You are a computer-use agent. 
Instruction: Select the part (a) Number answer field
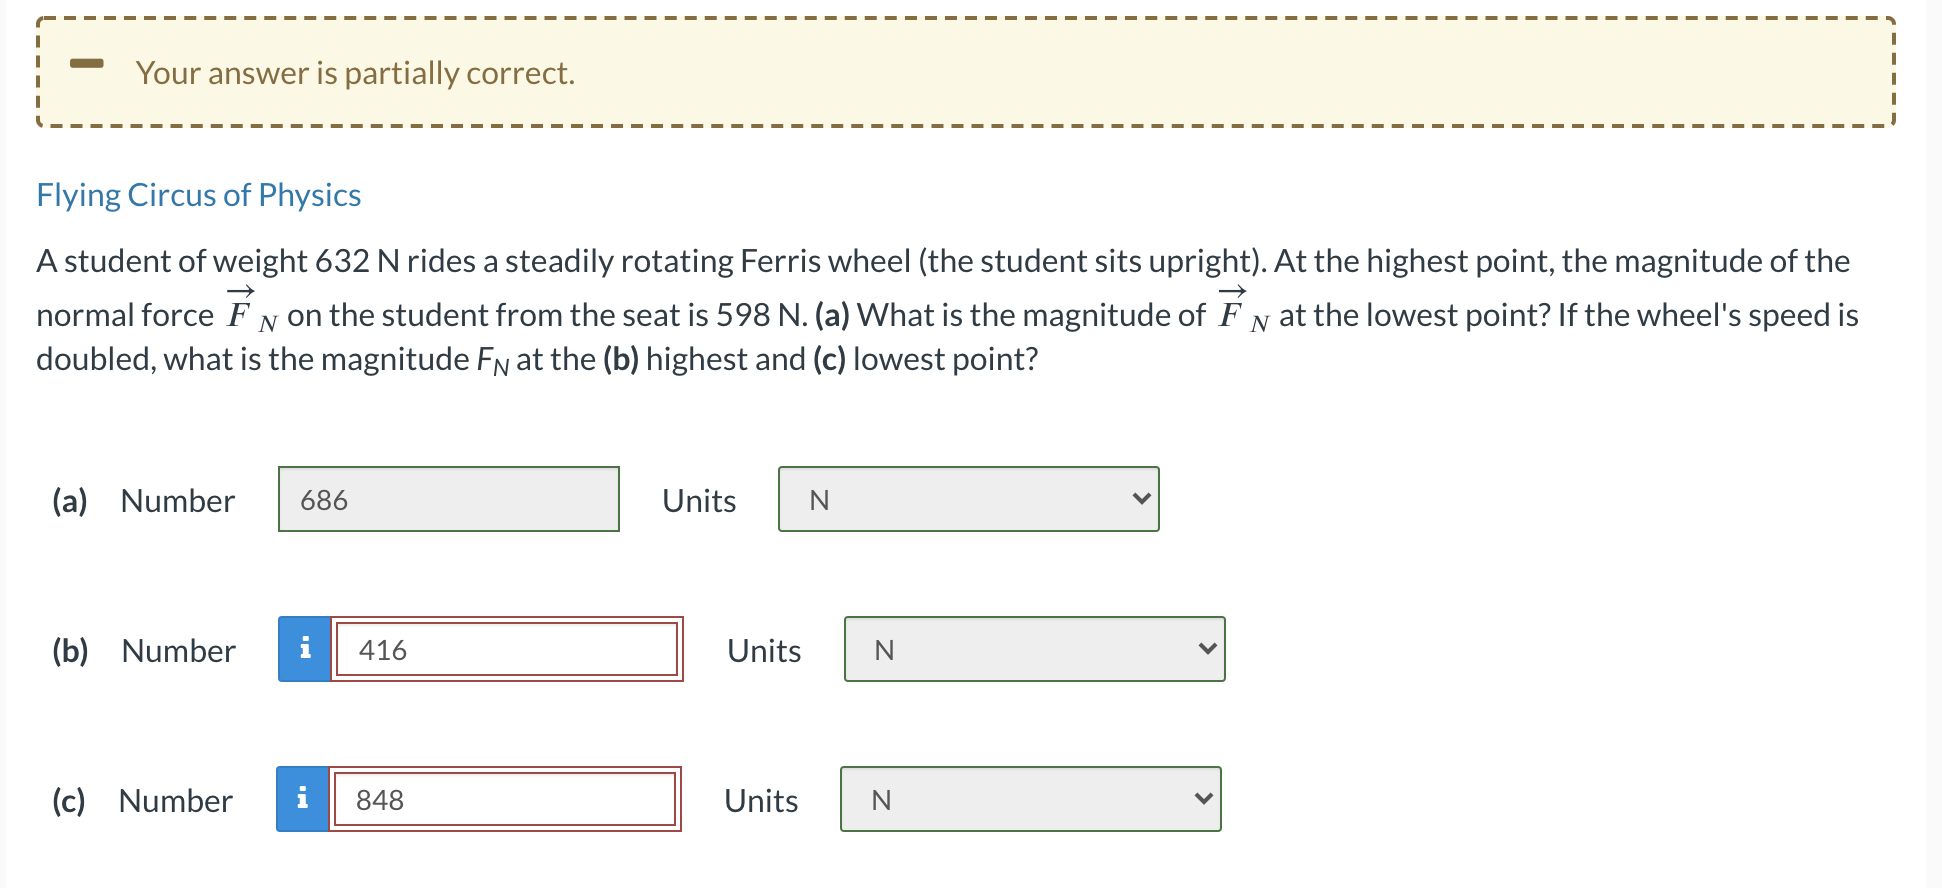click(447, 498)
